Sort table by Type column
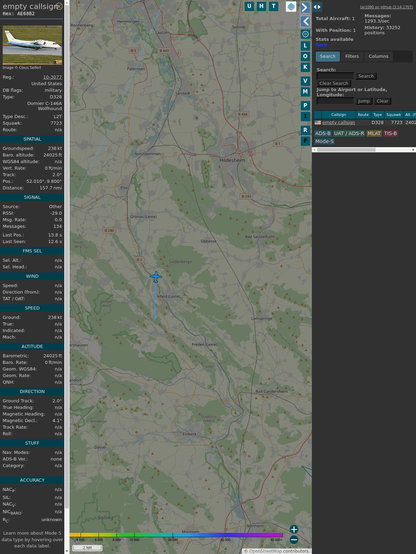The image size is (416, 554). [377, 115]
